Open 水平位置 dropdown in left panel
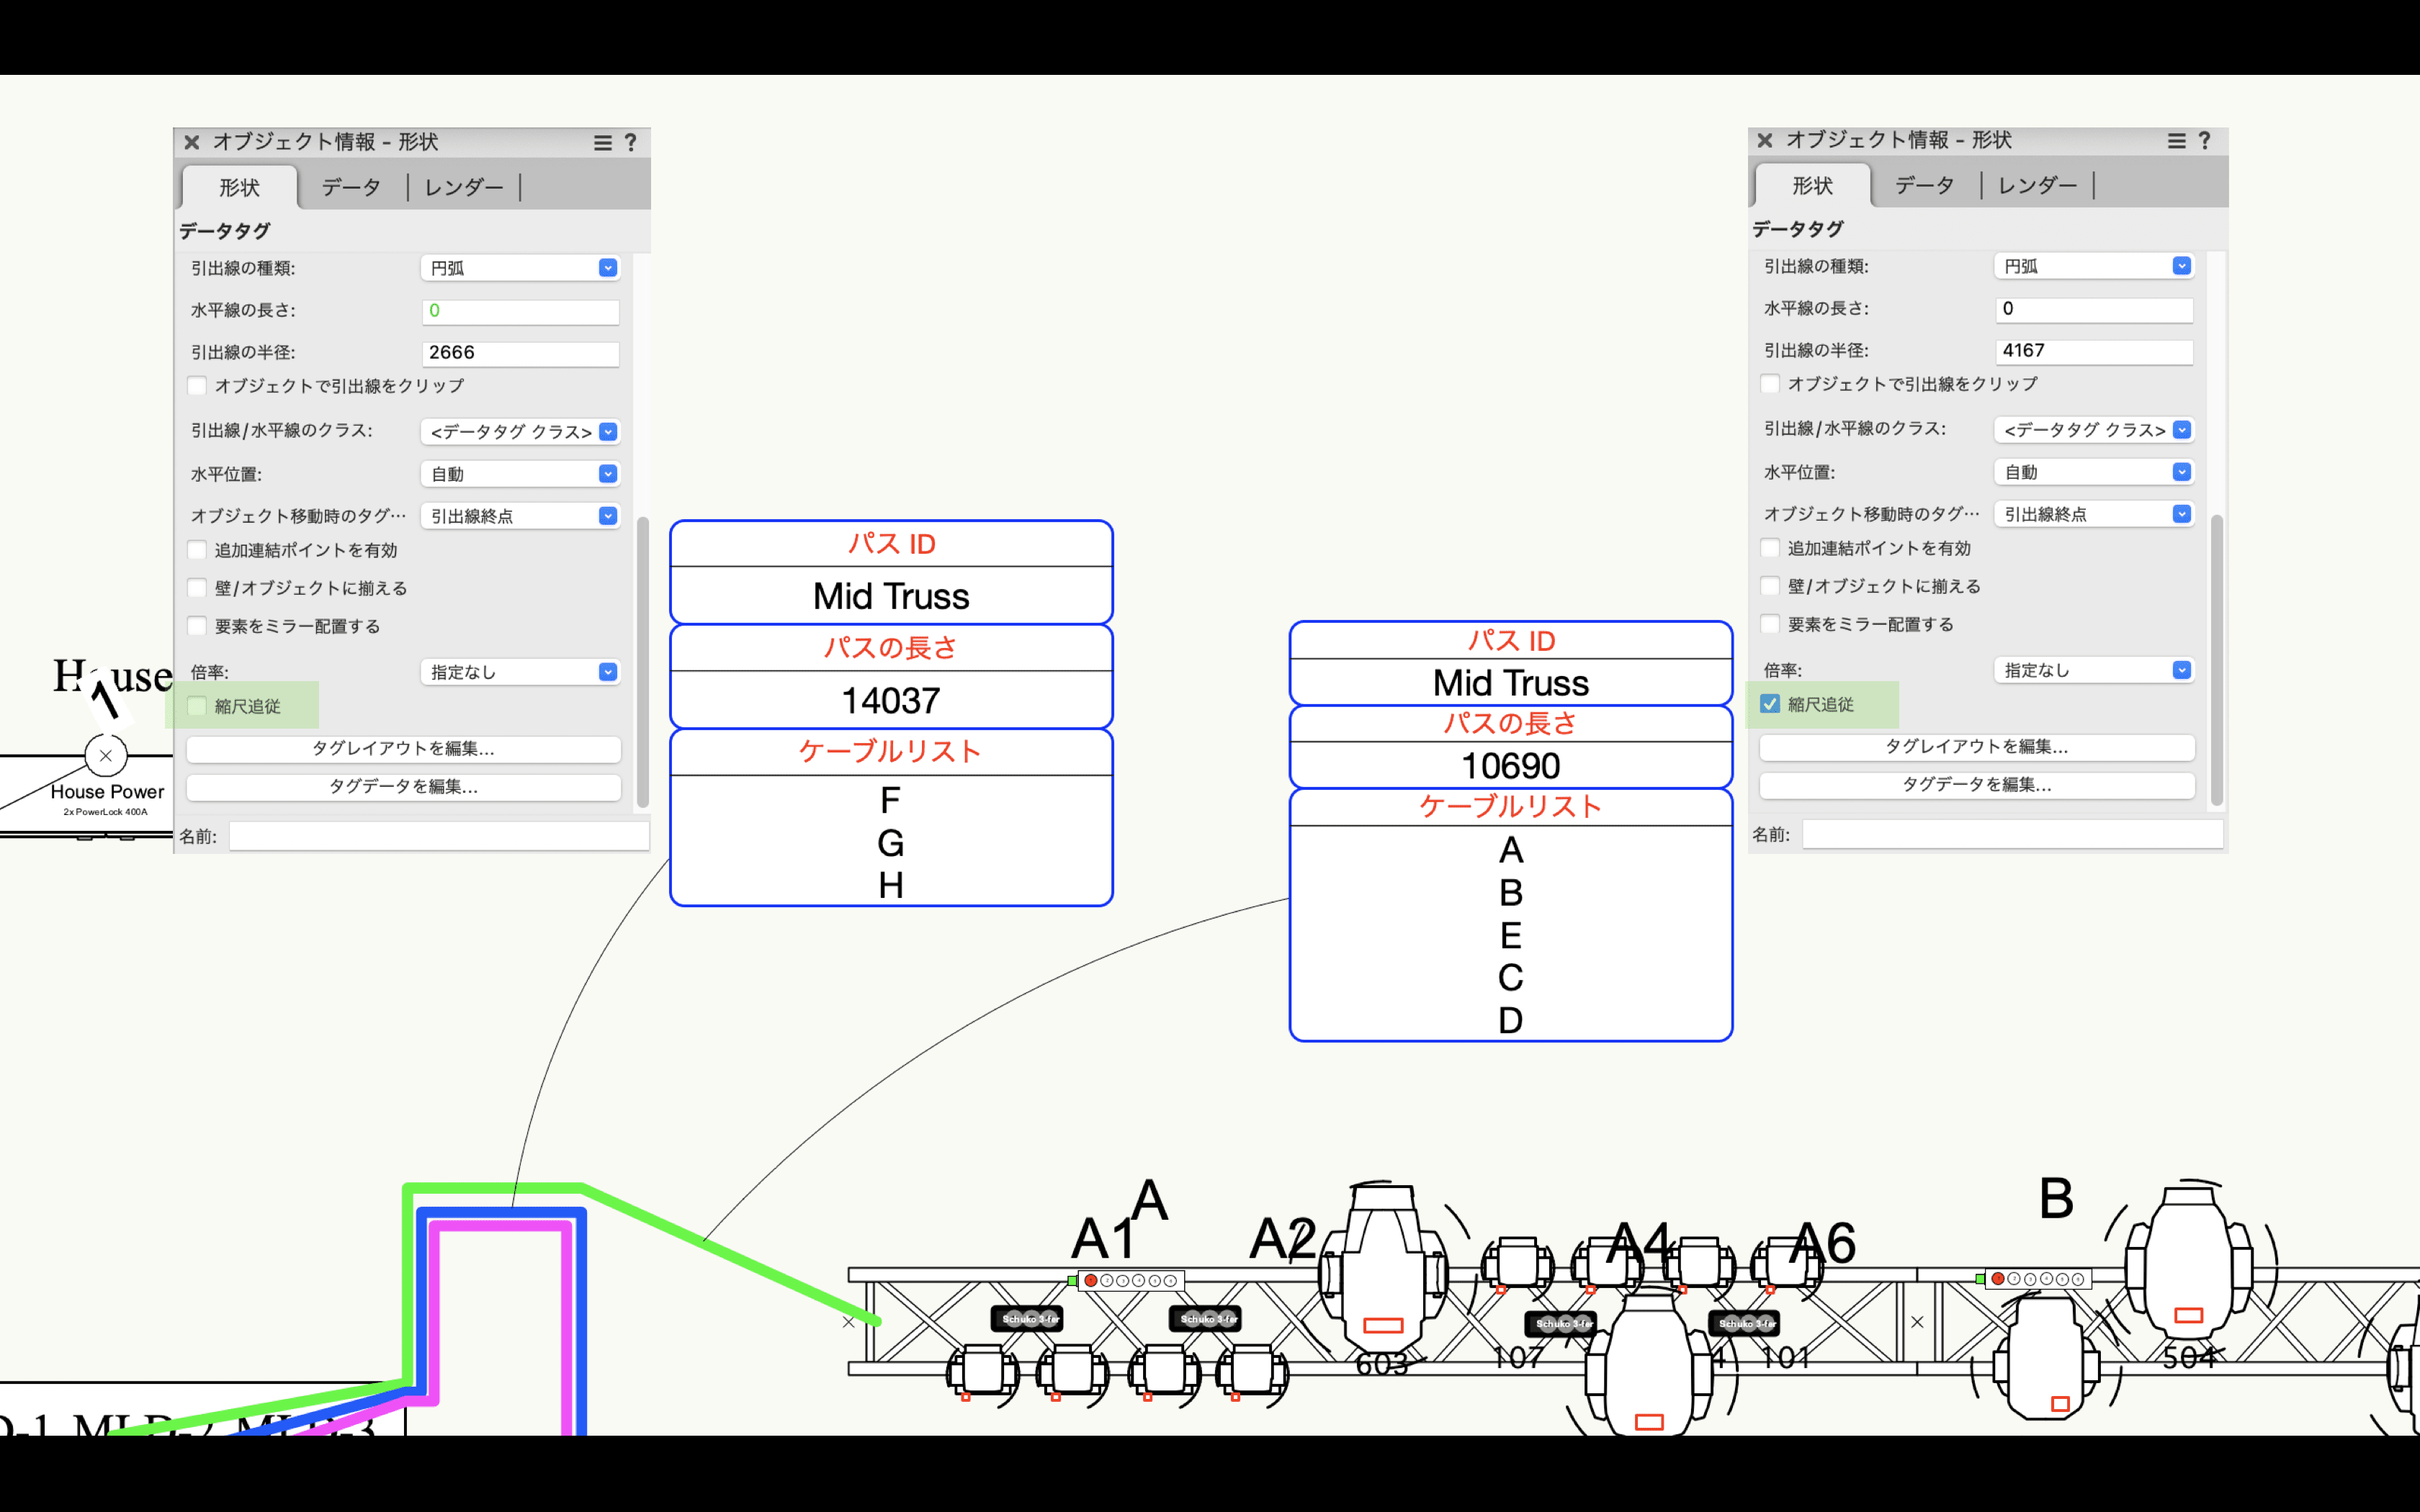 [x=520, y=474]
